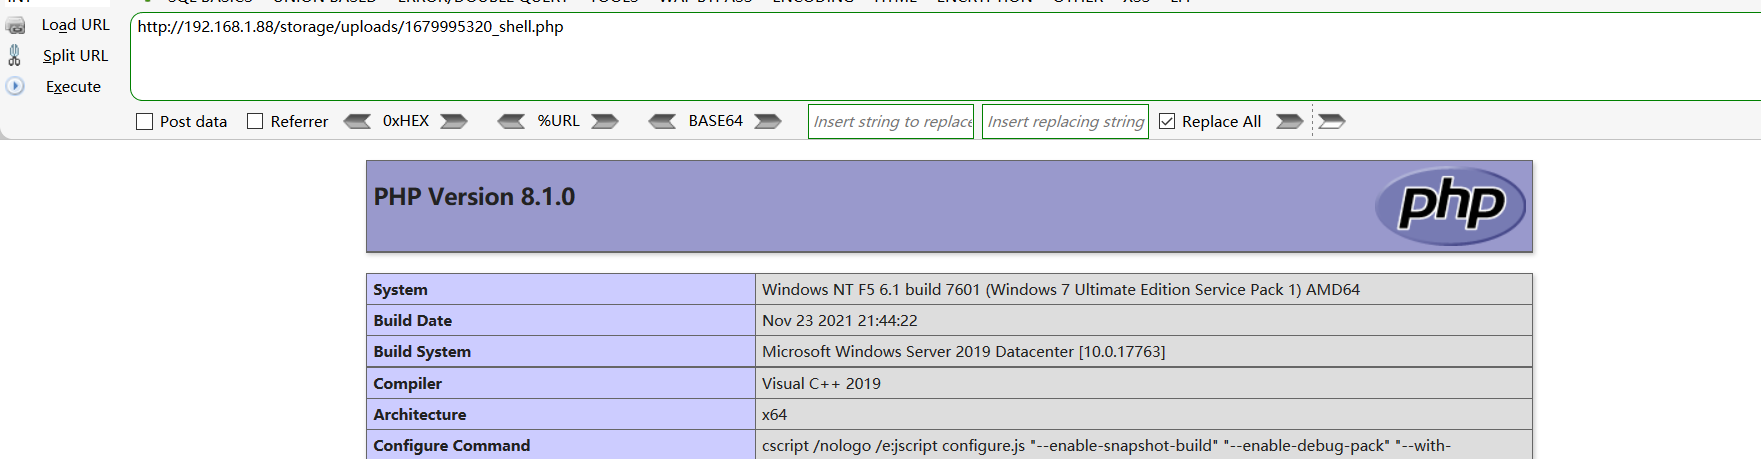Click the 'Insert string to replace' field

point(891,121)
